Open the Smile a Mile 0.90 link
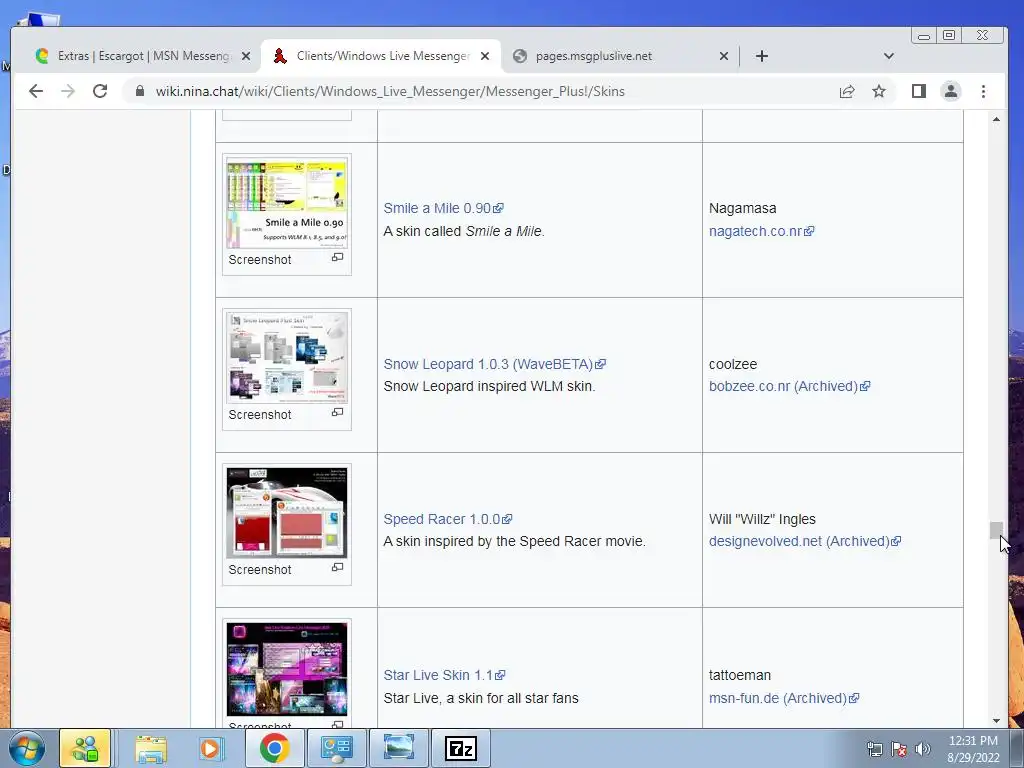Screen dimensions: 1024x768 coord(443,208)
